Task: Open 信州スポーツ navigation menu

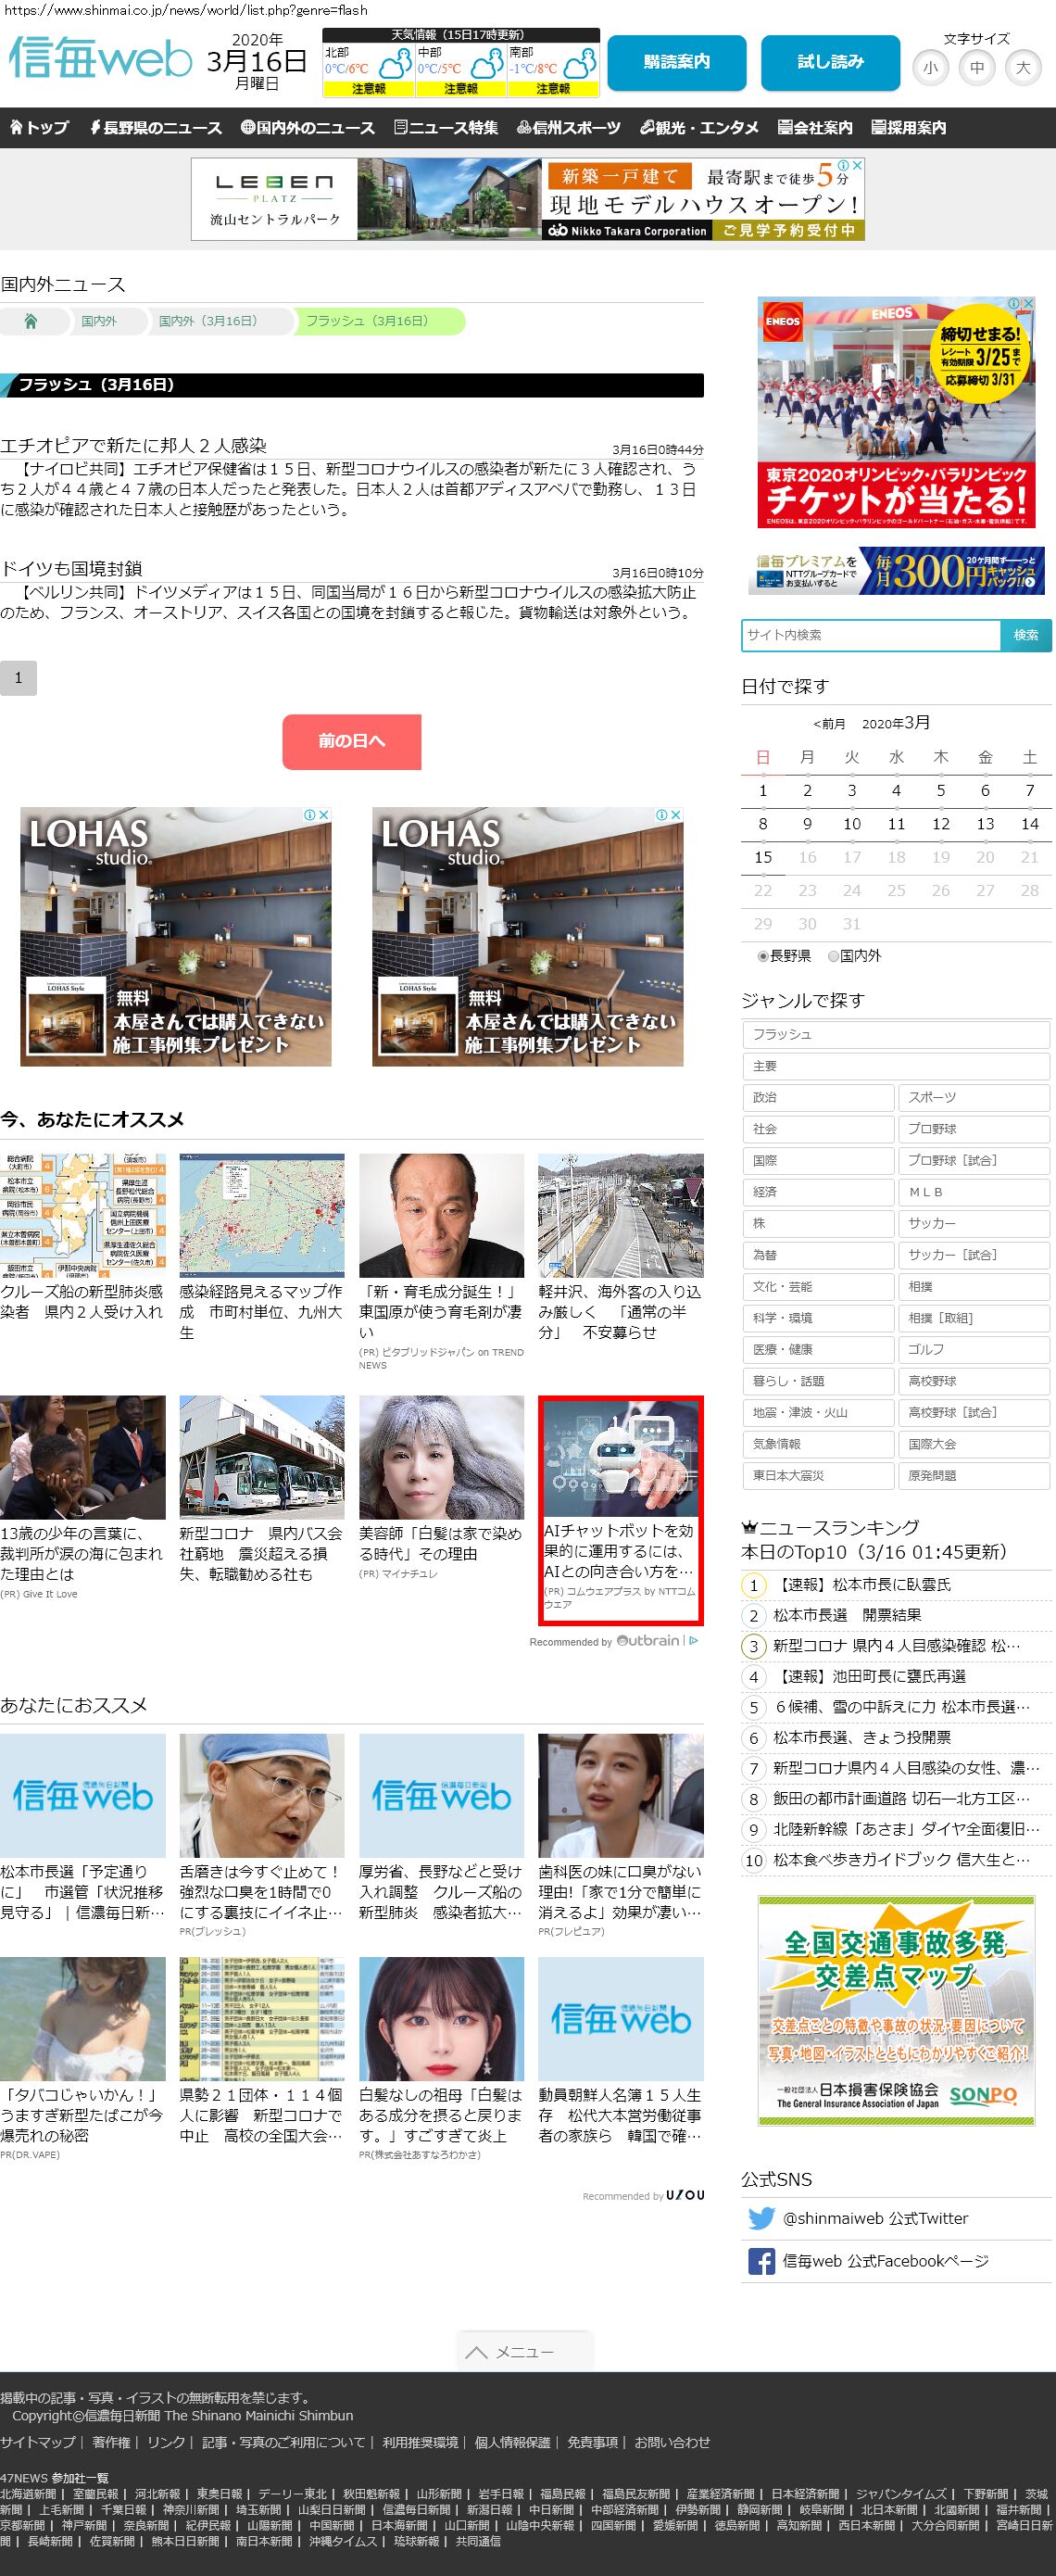Action: [569, 128]
